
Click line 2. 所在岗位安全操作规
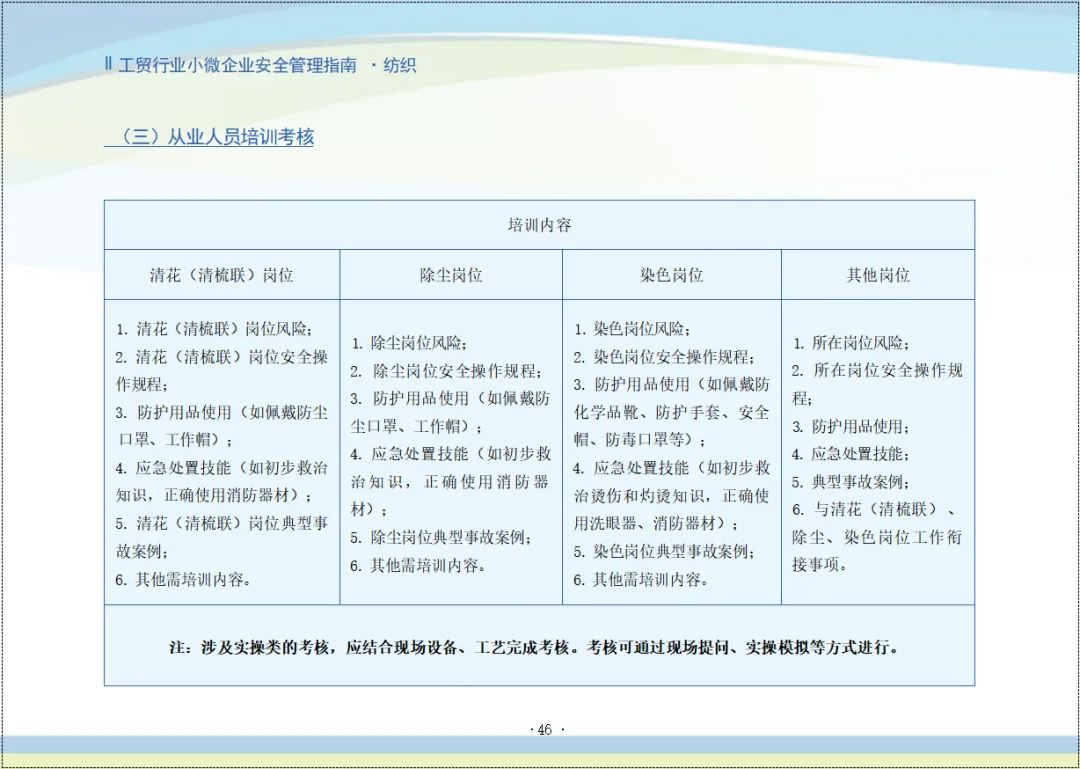[x=878, y=371]
